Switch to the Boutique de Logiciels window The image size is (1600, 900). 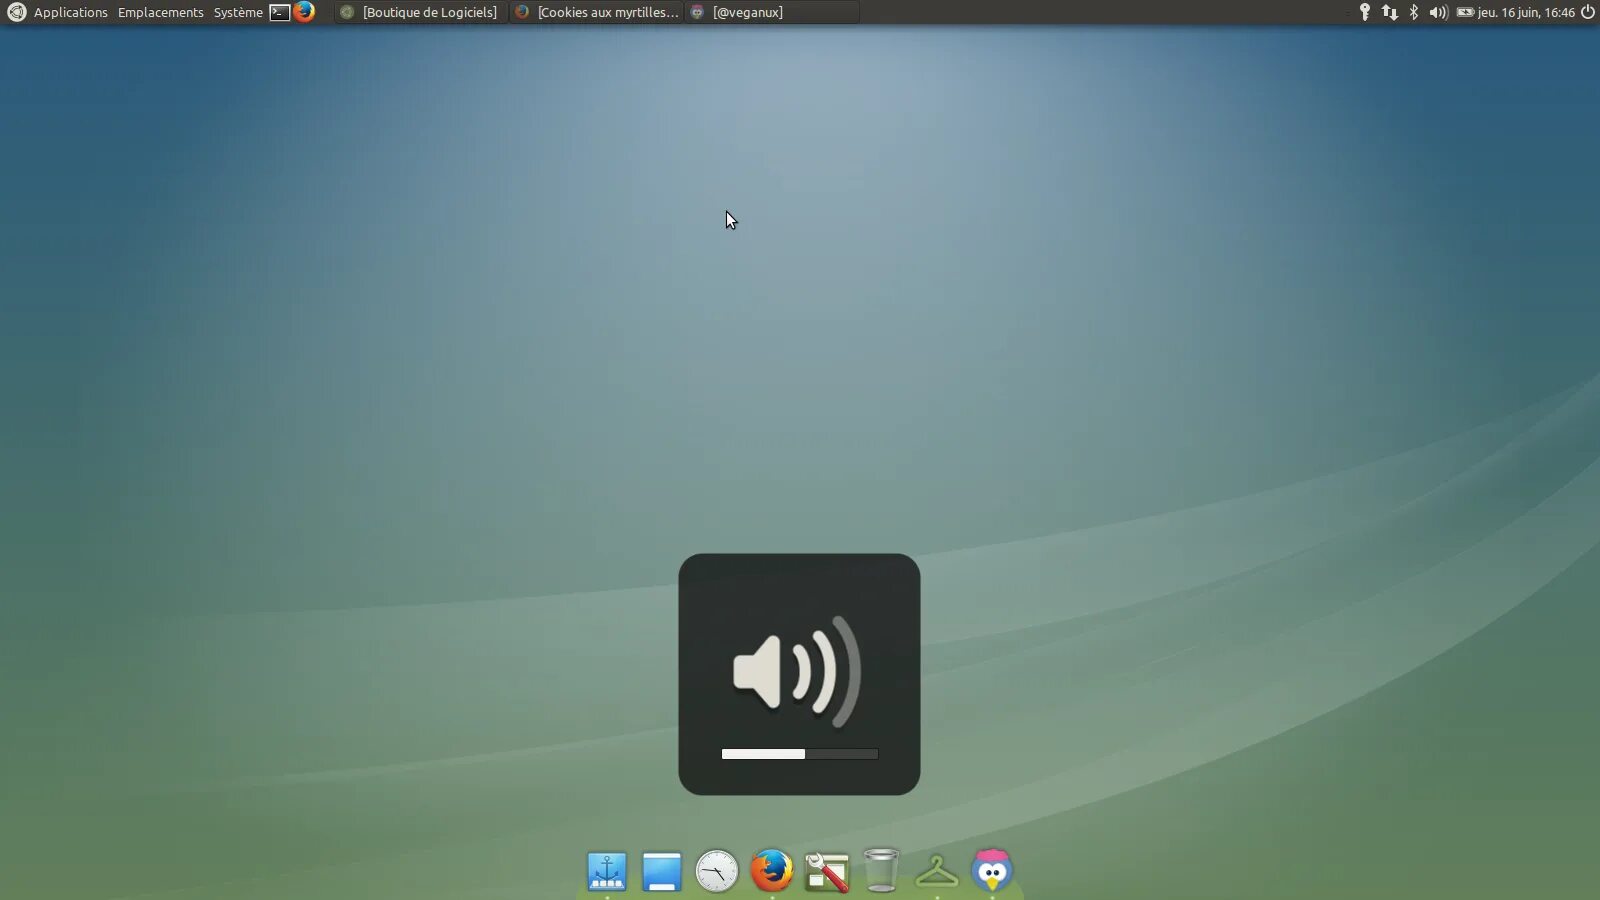pyautogui.click(x=420, y=12)
